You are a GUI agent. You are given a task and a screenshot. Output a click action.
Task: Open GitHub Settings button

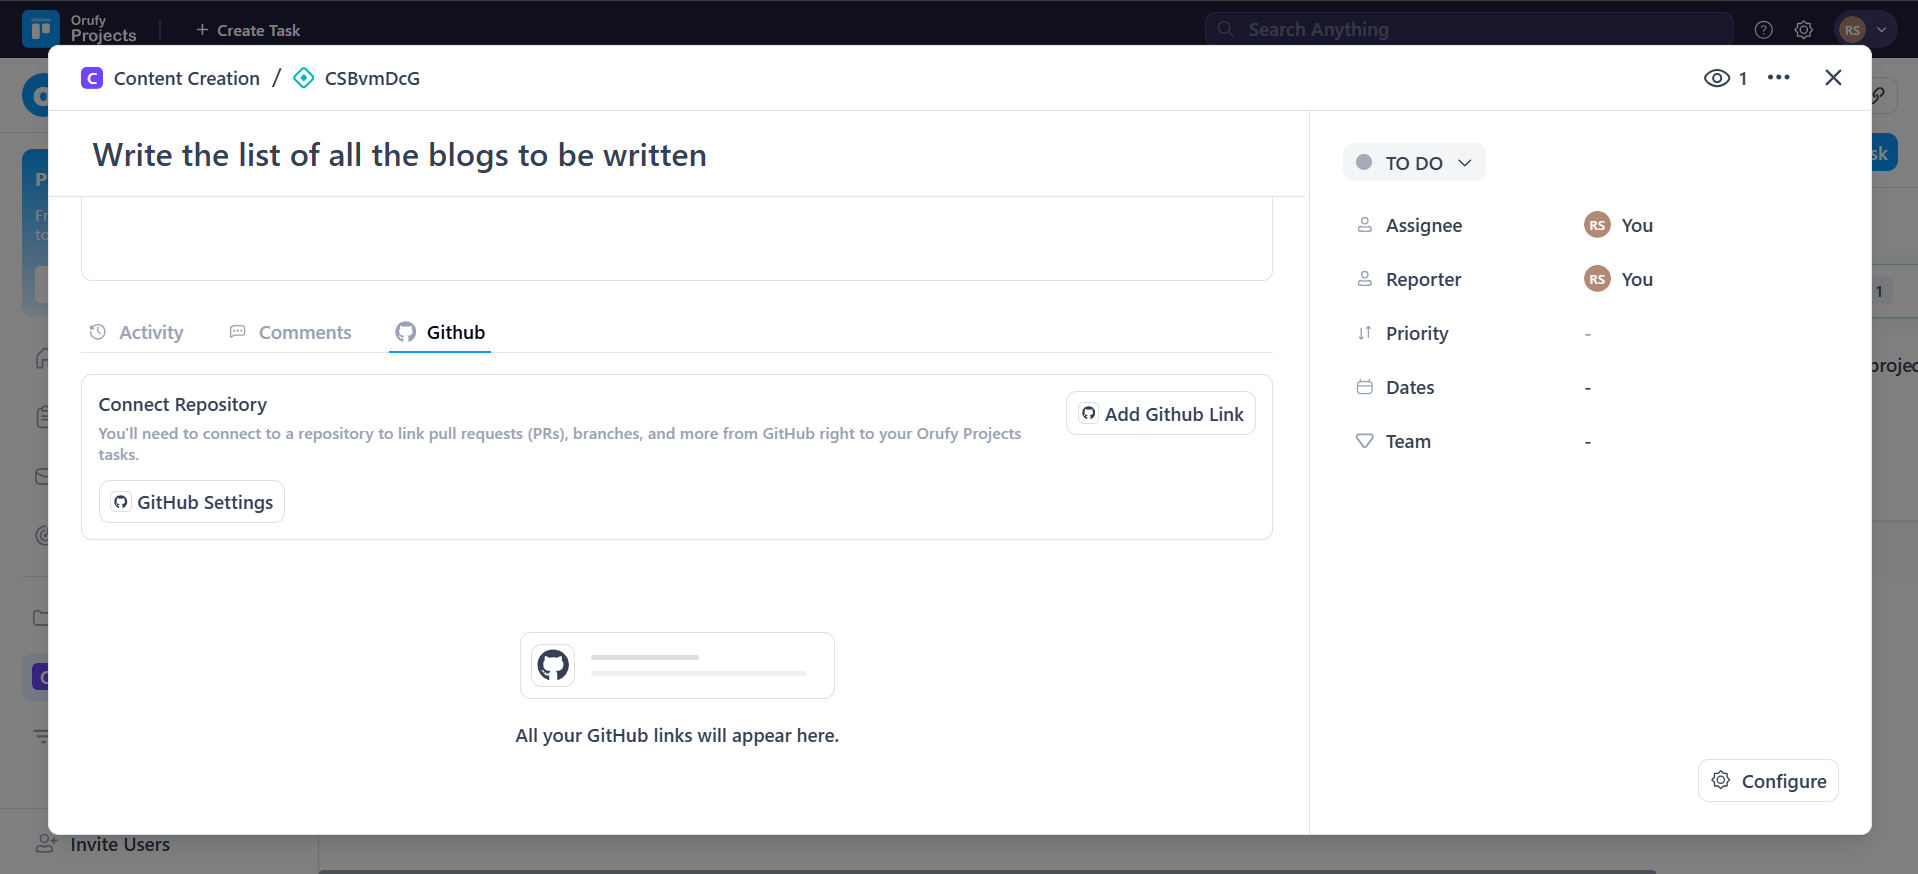(192, 502)
